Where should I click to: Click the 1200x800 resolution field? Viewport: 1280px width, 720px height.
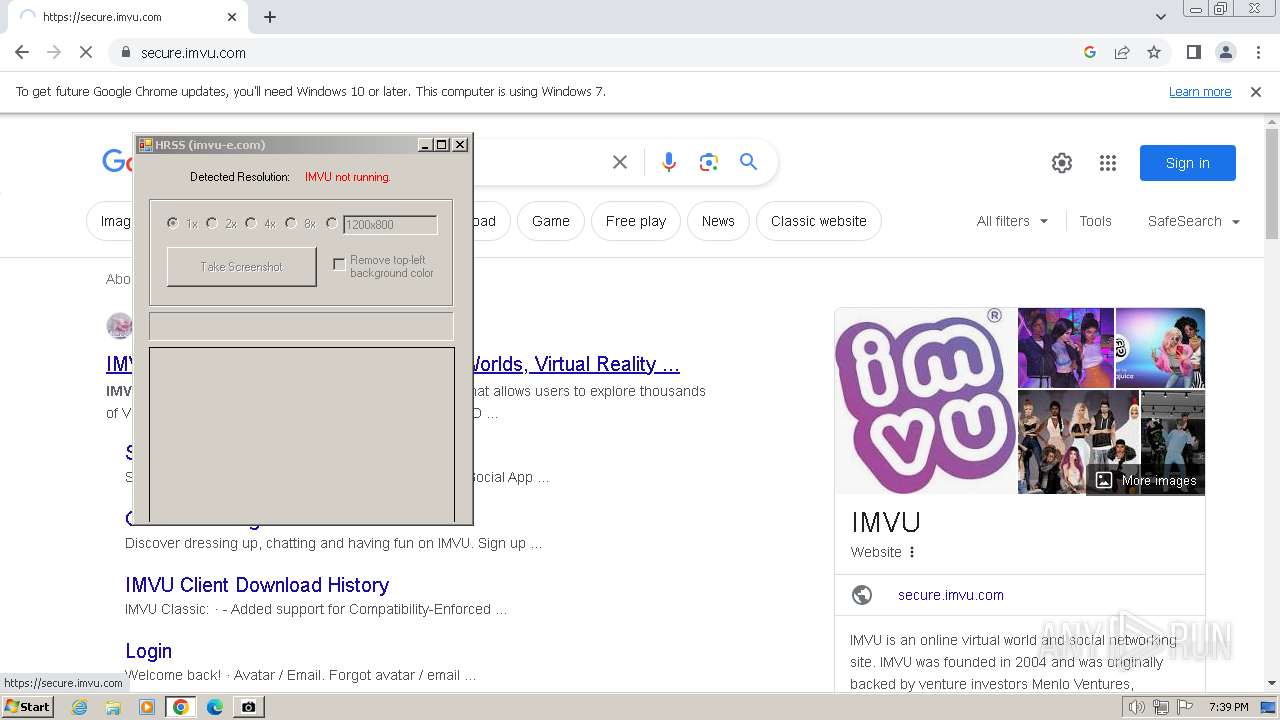click(x=390, y=225)
